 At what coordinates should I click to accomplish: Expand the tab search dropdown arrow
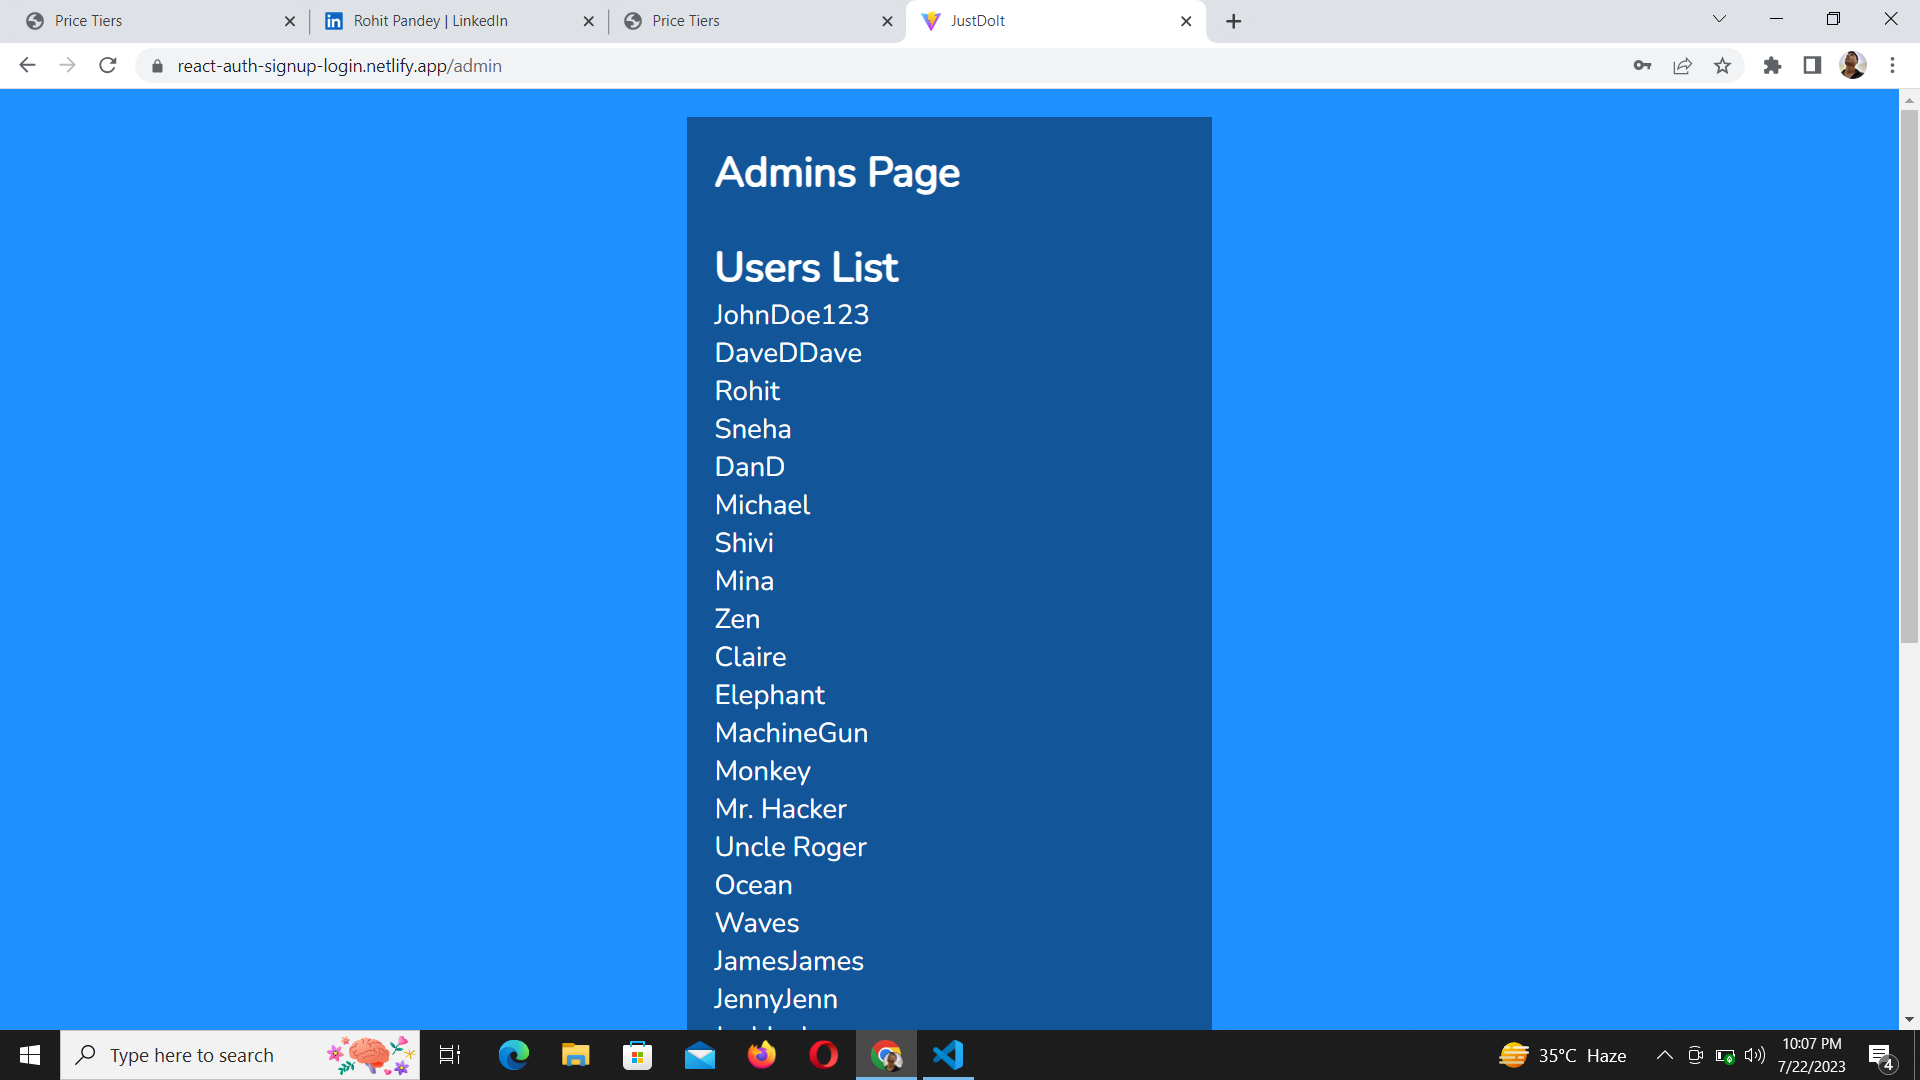tap(1719, 19)
